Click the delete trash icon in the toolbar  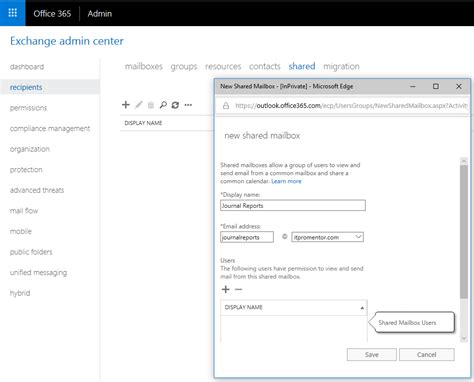point(151,105)
